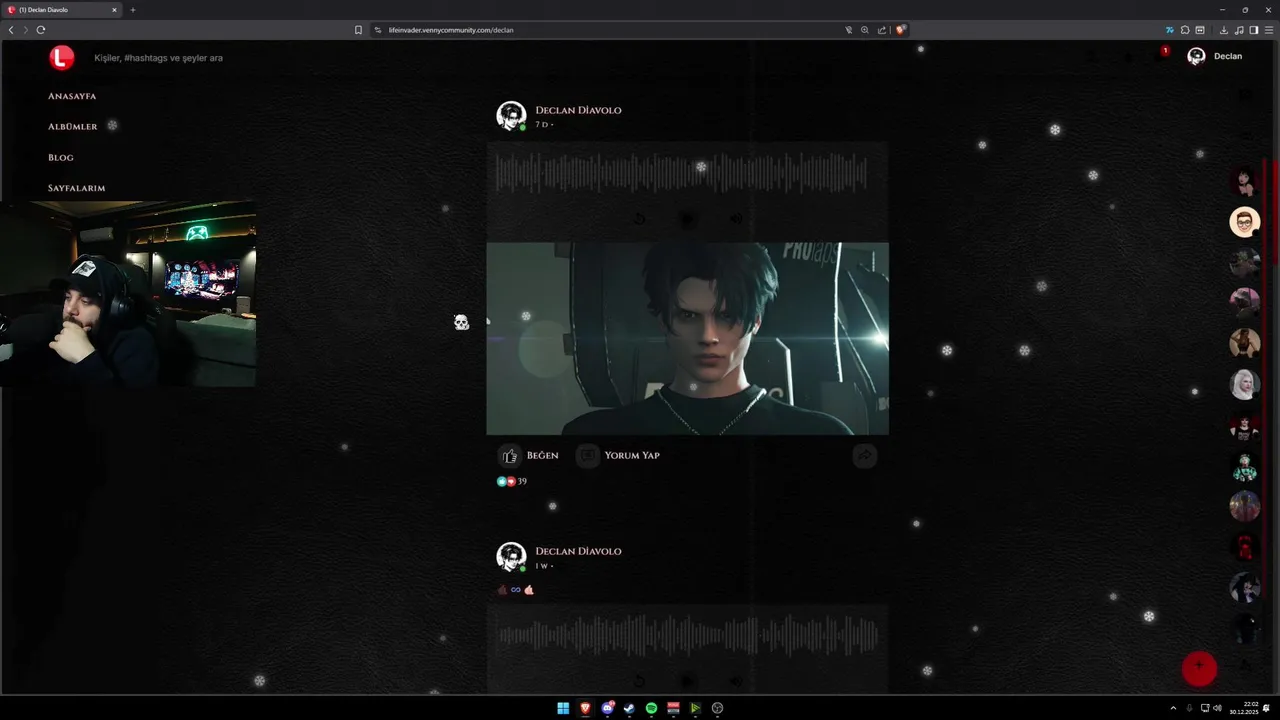Restart the first post's audio clip
The image size is (1280, 720).
tap(640, 219)
